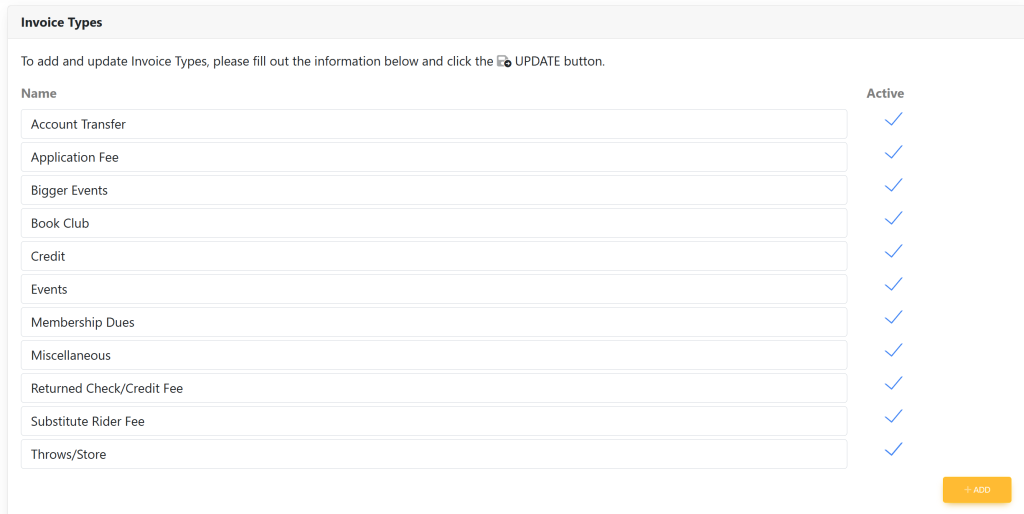Edit the Membership Dues name field
The height and width of the screenshot is (514, 1024).
[x=434, y=322]
